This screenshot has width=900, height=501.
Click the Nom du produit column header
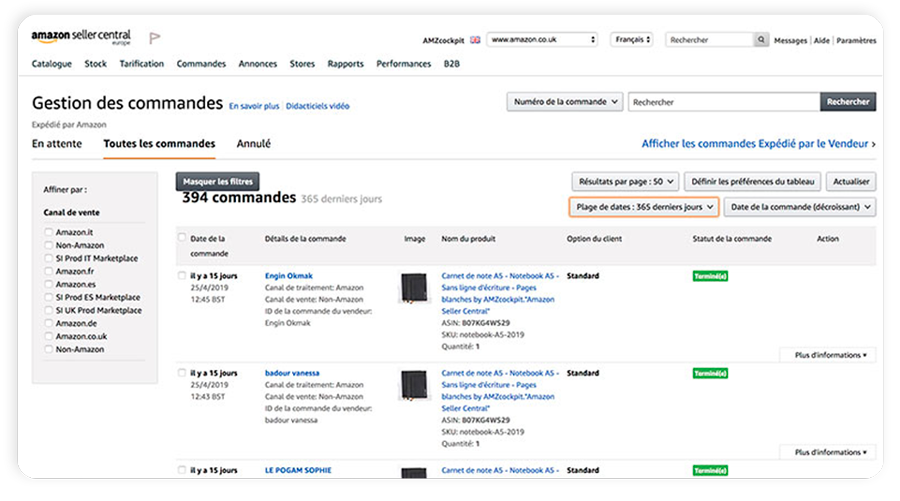point(468,239)
